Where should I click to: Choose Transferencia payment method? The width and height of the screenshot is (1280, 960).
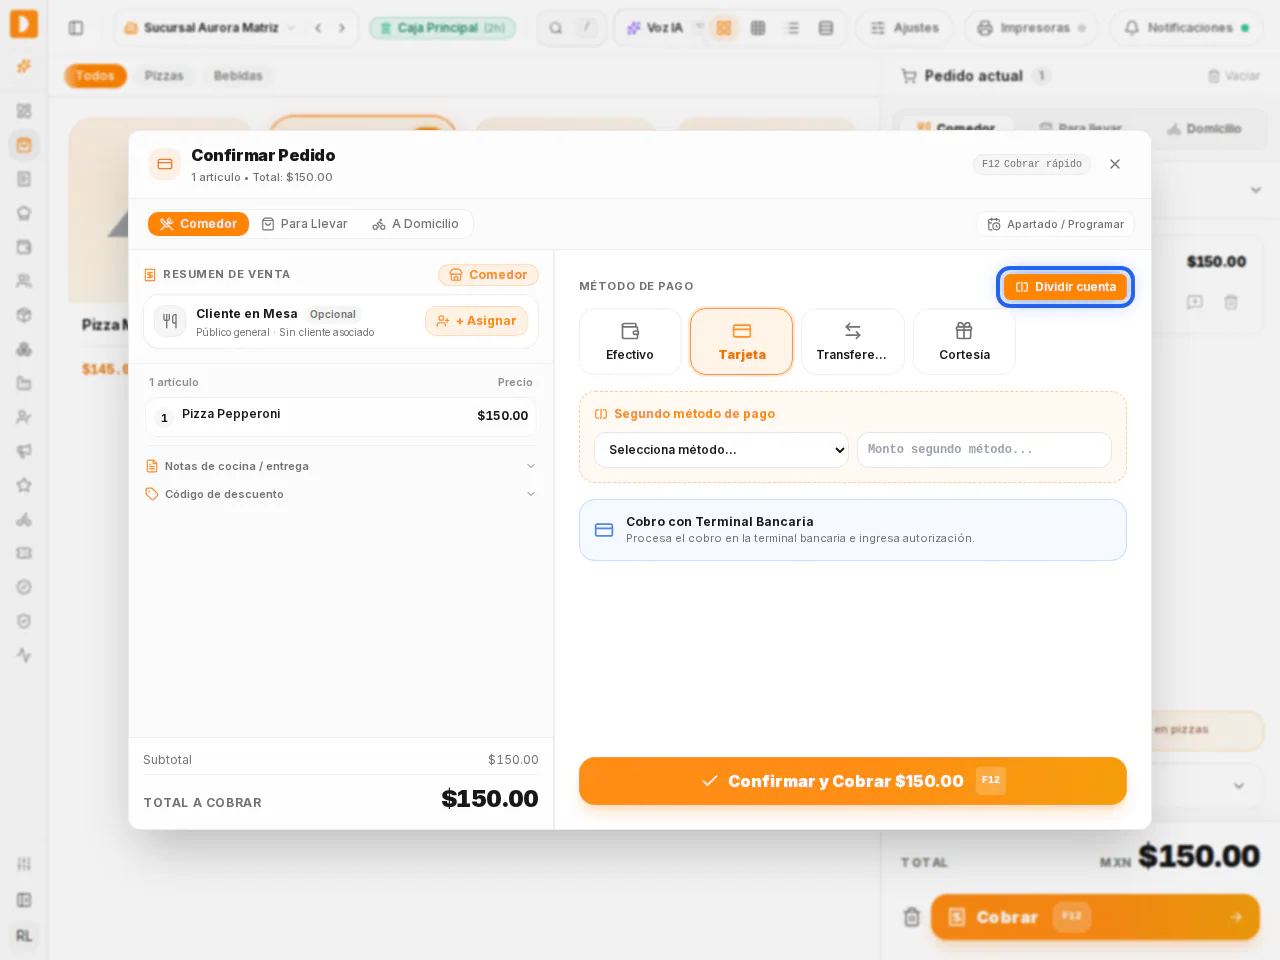pos(853,342)
